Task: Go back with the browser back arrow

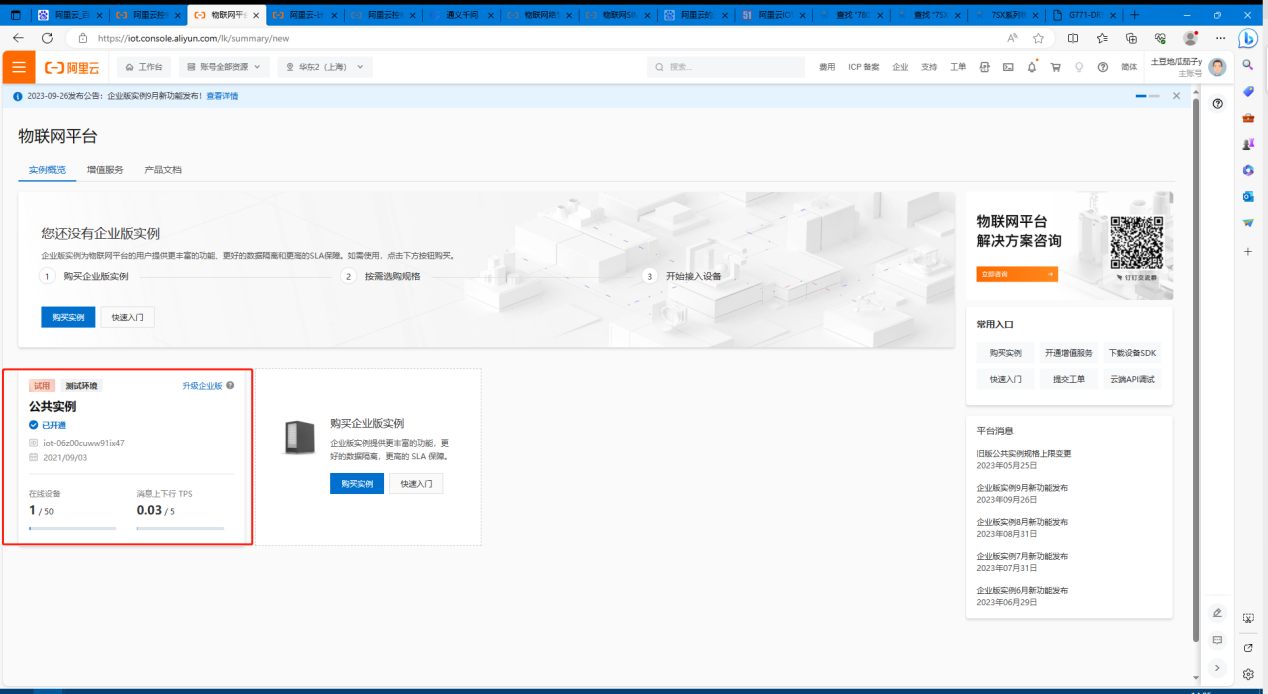Action: [18, 38]
